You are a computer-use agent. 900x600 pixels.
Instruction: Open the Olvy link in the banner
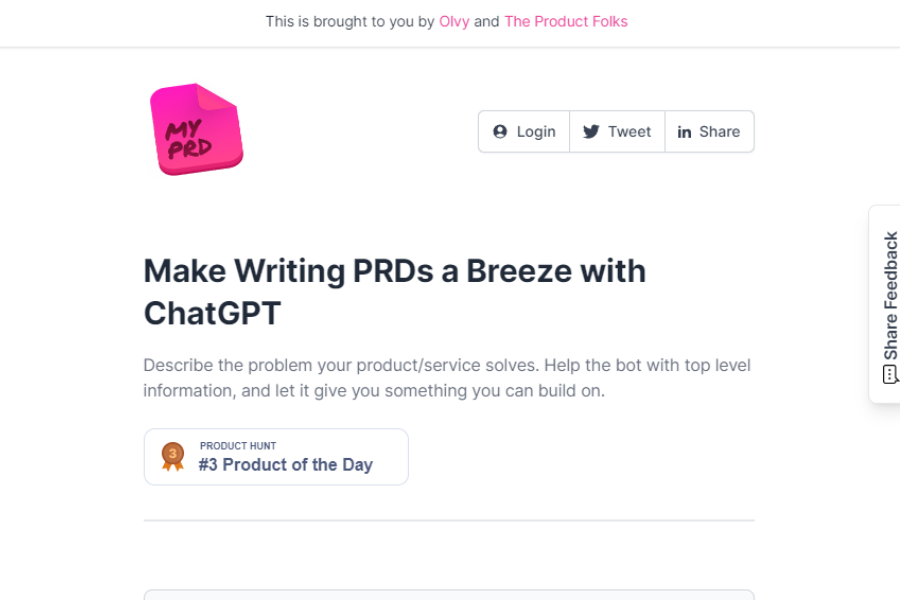[x=454, y=21]
